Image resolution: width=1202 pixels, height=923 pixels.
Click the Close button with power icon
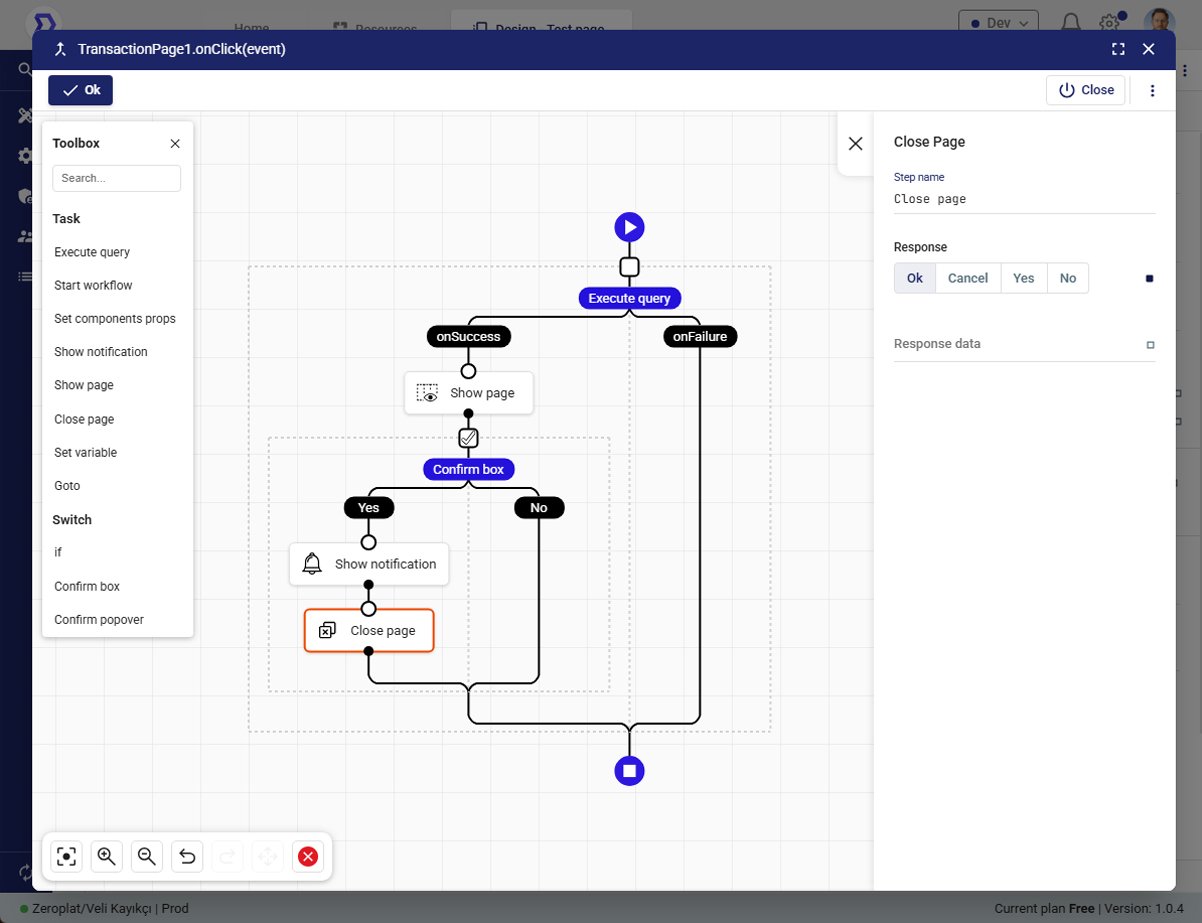coord(1085,90)
